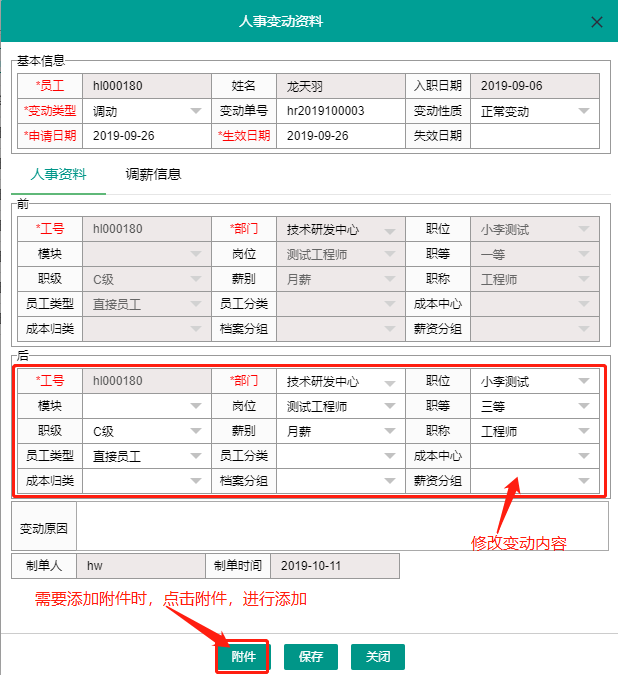Select the 人事资料 tab

[x=58, y=174]
